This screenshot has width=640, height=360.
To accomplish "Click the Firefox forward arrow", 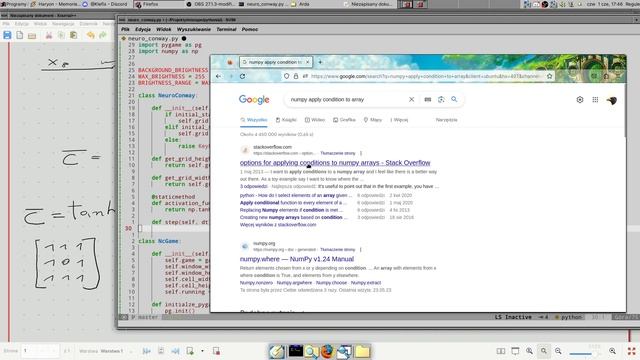I will pyautogui.click(x=231, y=76).
